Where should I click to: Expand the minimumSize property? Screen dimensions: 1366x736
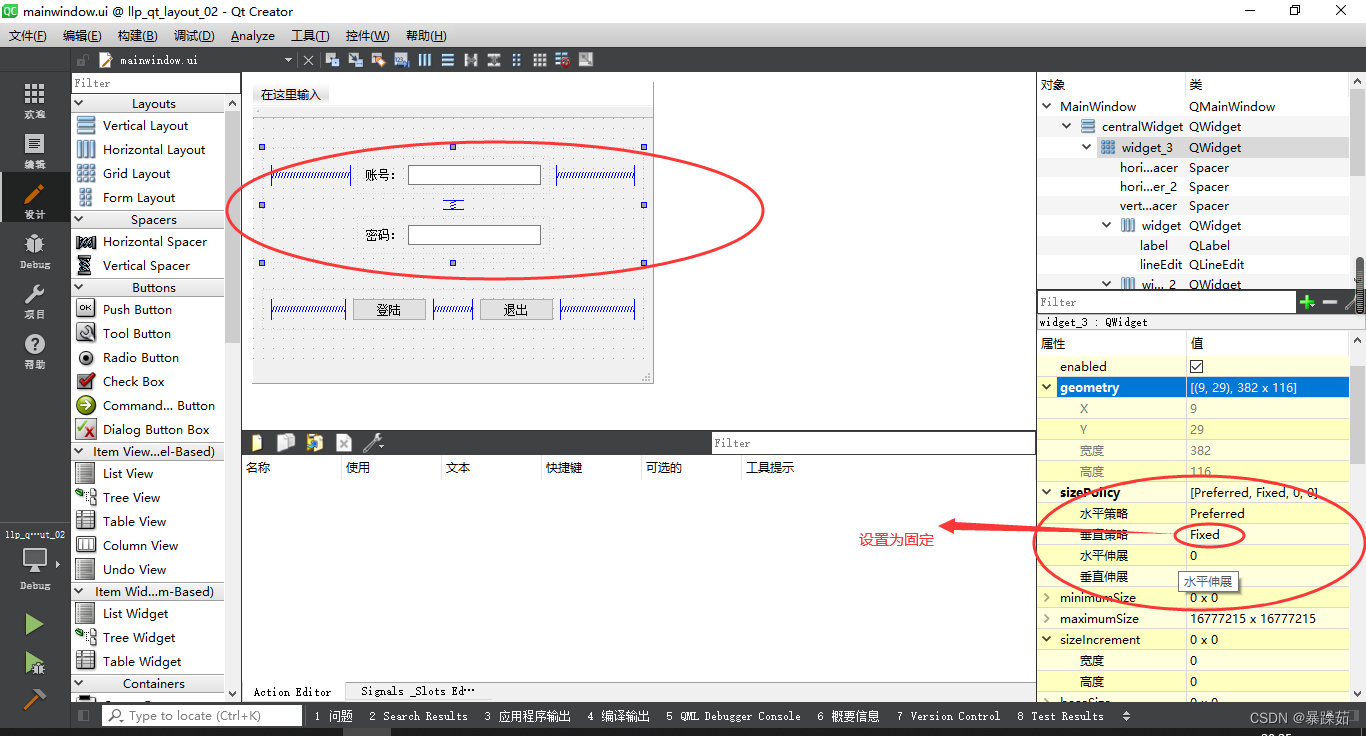(1047, 598)
